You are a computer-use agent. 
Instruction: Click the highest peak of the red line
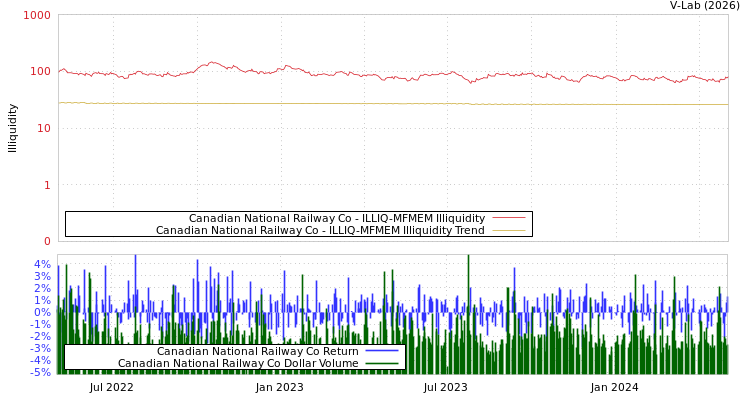click(211, 62)
